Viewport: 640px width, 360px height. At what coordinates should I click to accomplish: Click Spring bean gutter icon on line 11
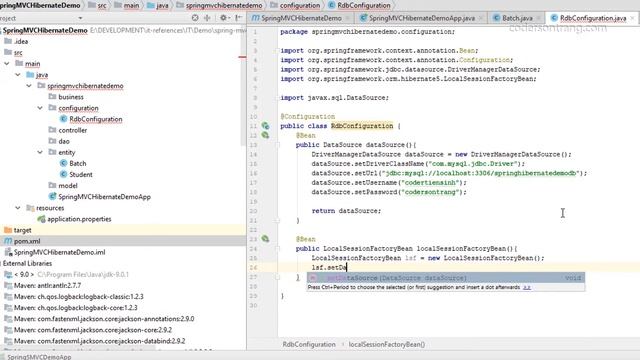pos(265,126)
